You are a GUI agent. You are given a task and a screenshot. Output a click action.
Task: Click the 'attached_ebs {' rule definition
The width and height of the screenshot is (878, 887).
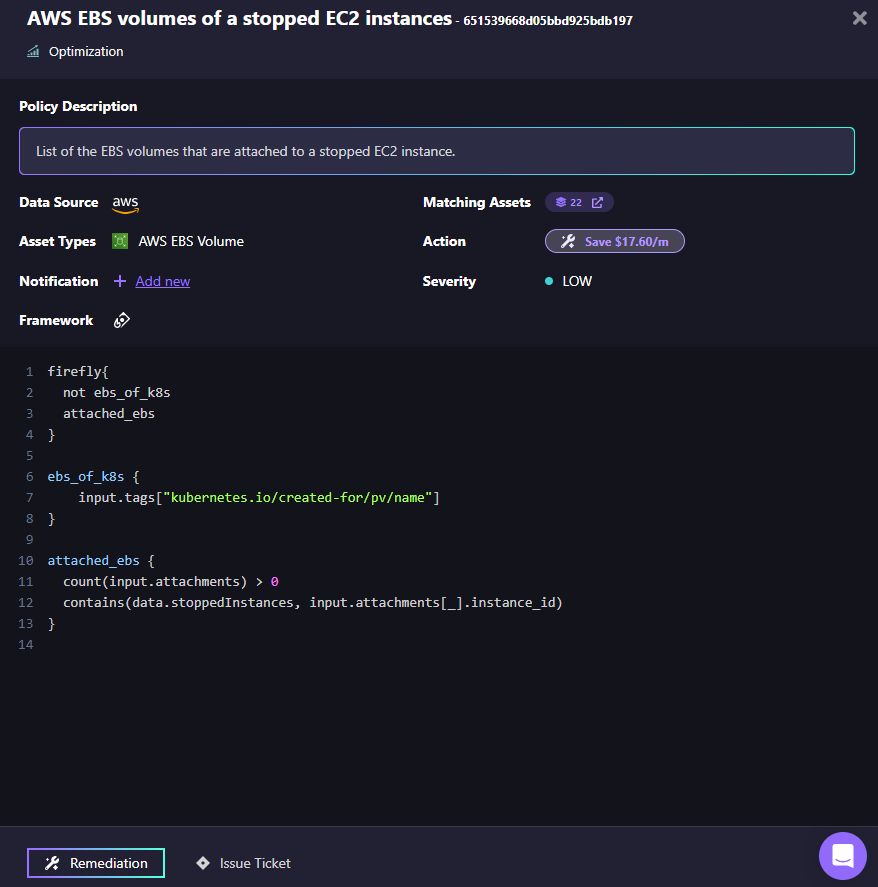click(x=101, y=561)
